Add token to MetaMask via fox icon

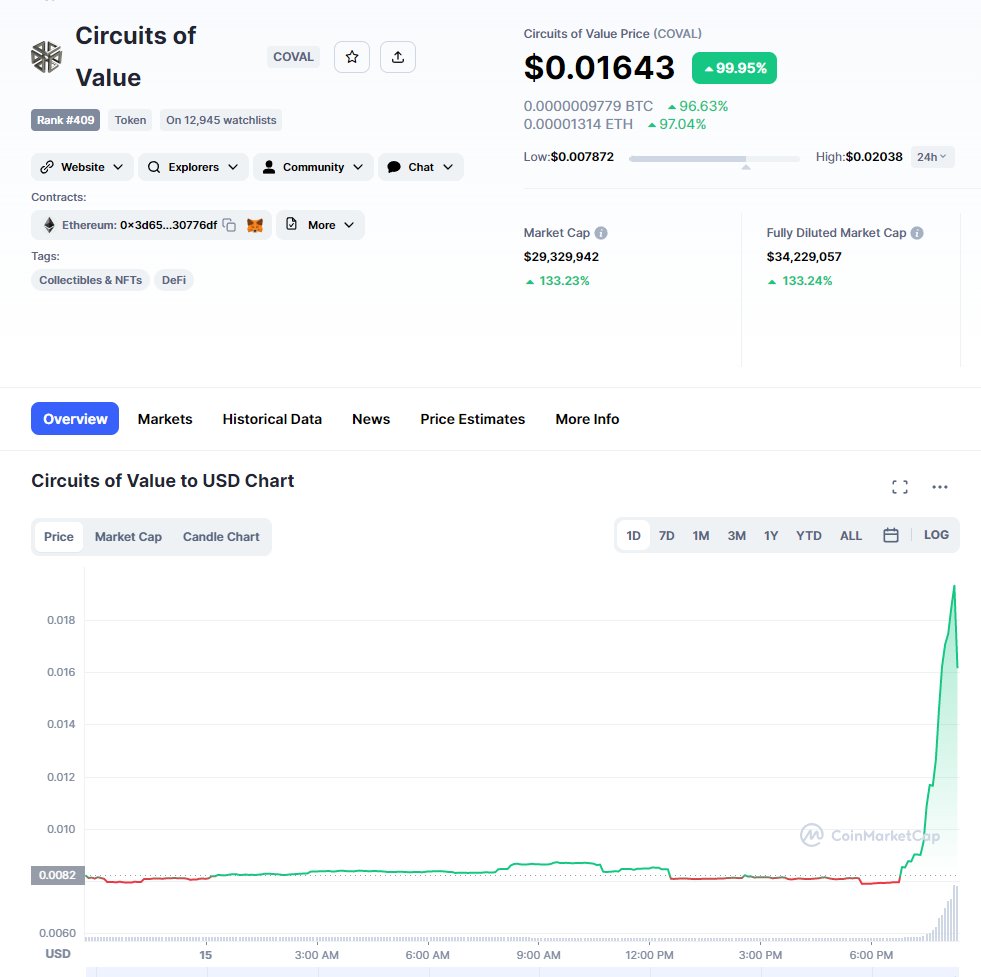pyautogui.click(x=255, y=225)
